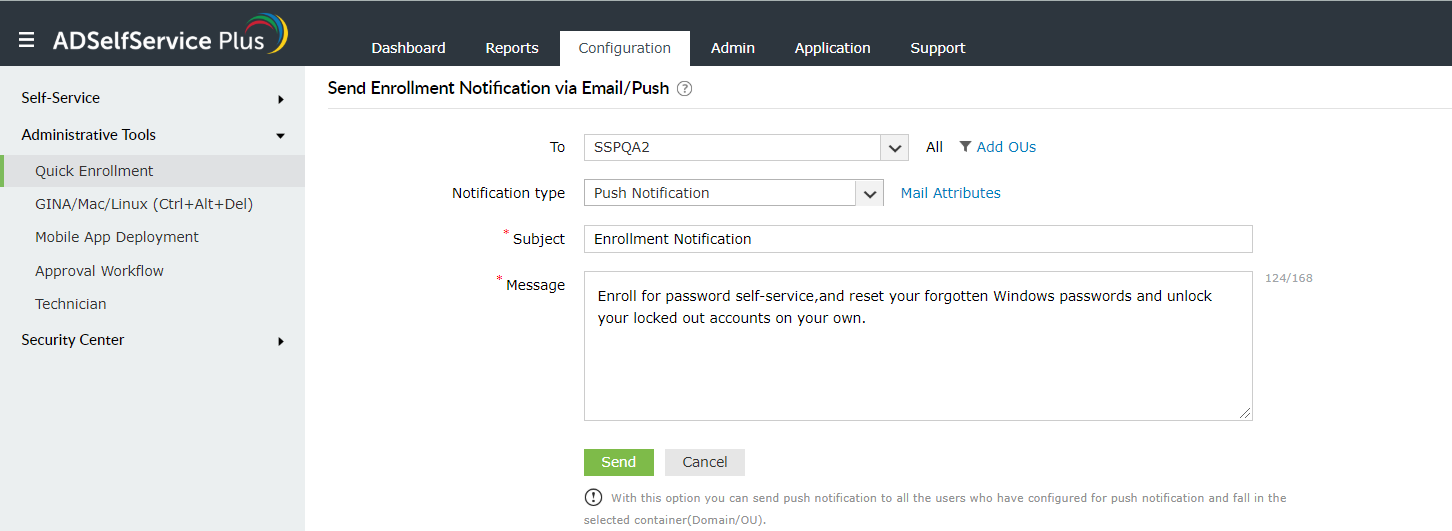Go to the Admin tab

coord(733,48)
